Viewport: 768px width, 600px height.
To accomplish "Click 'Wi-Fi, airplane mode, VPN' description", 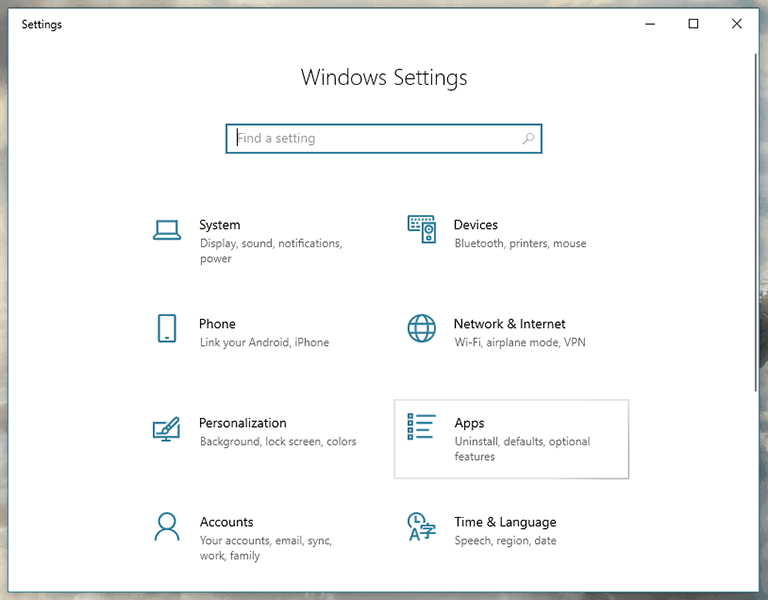I will 520,342.
